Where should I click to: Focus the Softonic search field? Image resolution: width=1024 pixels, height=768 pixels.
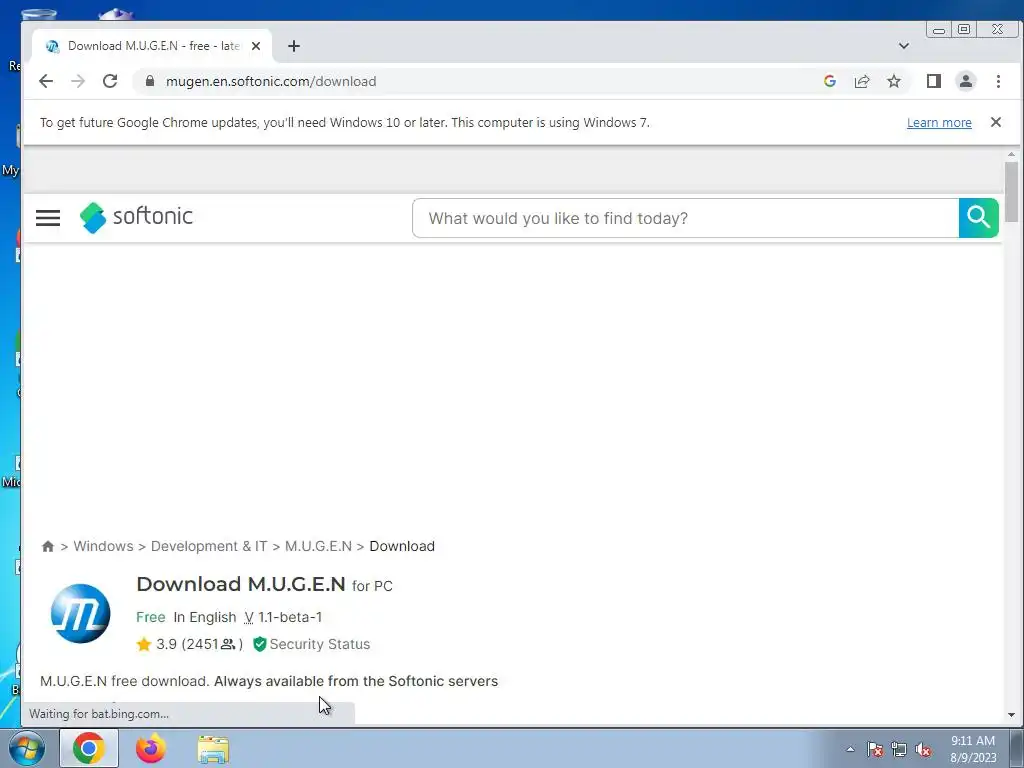pyautogui.click(x=686, y=218)
